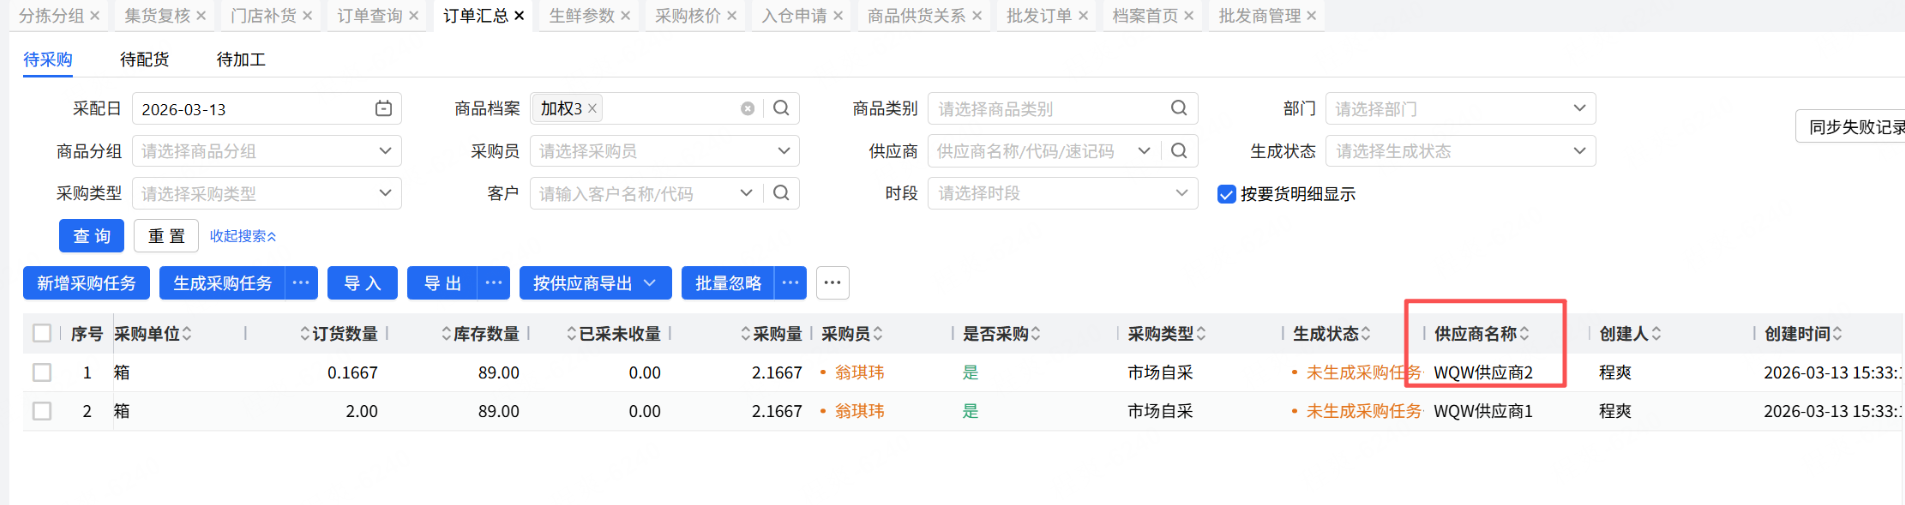Screen dimensions: 1905x505
Task: Collapse search with 收起搜索 link
Action: (x=242, y=236)
